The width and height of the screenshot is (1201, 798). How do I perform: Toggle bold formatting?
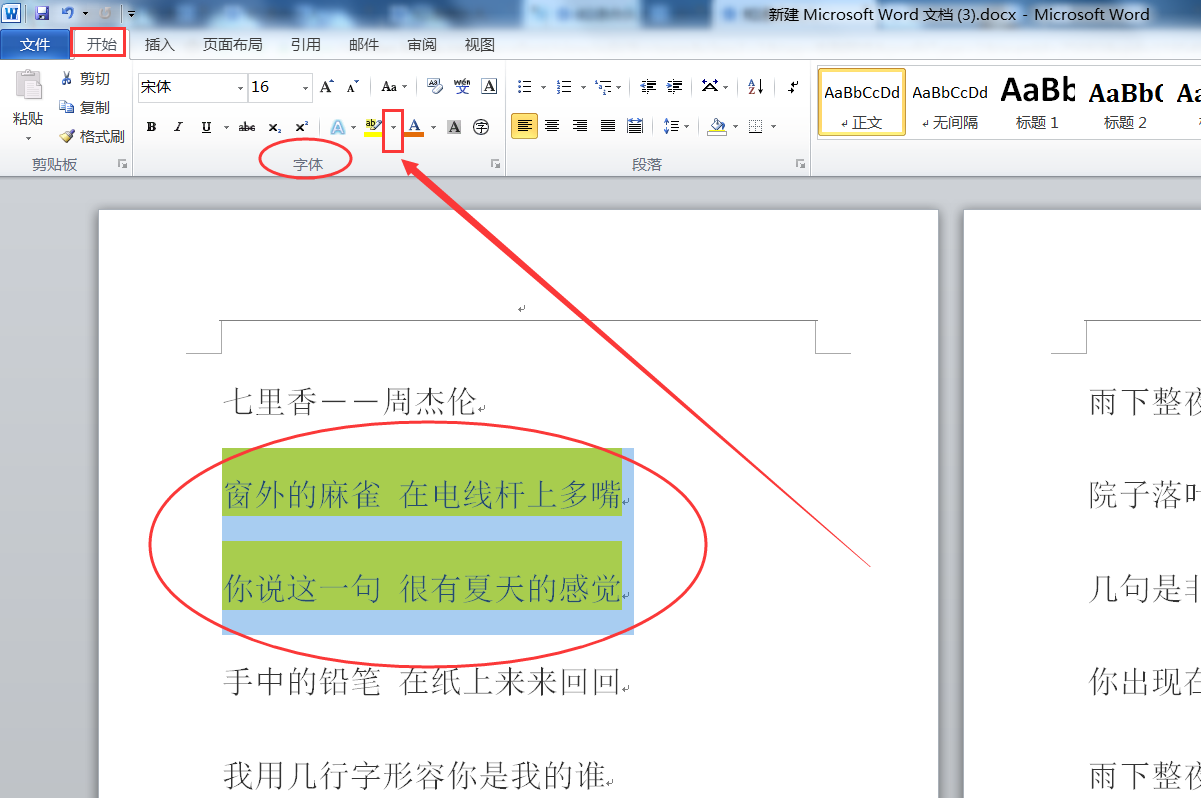[151, 127]
